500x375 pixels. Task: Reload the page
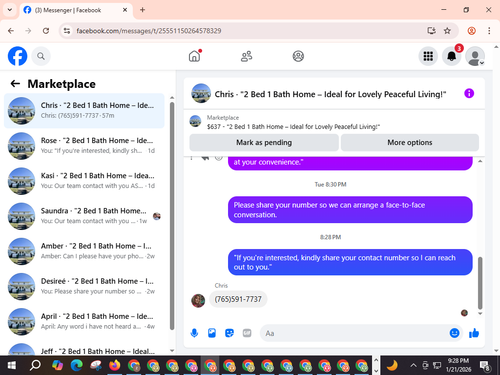point(46,31)
